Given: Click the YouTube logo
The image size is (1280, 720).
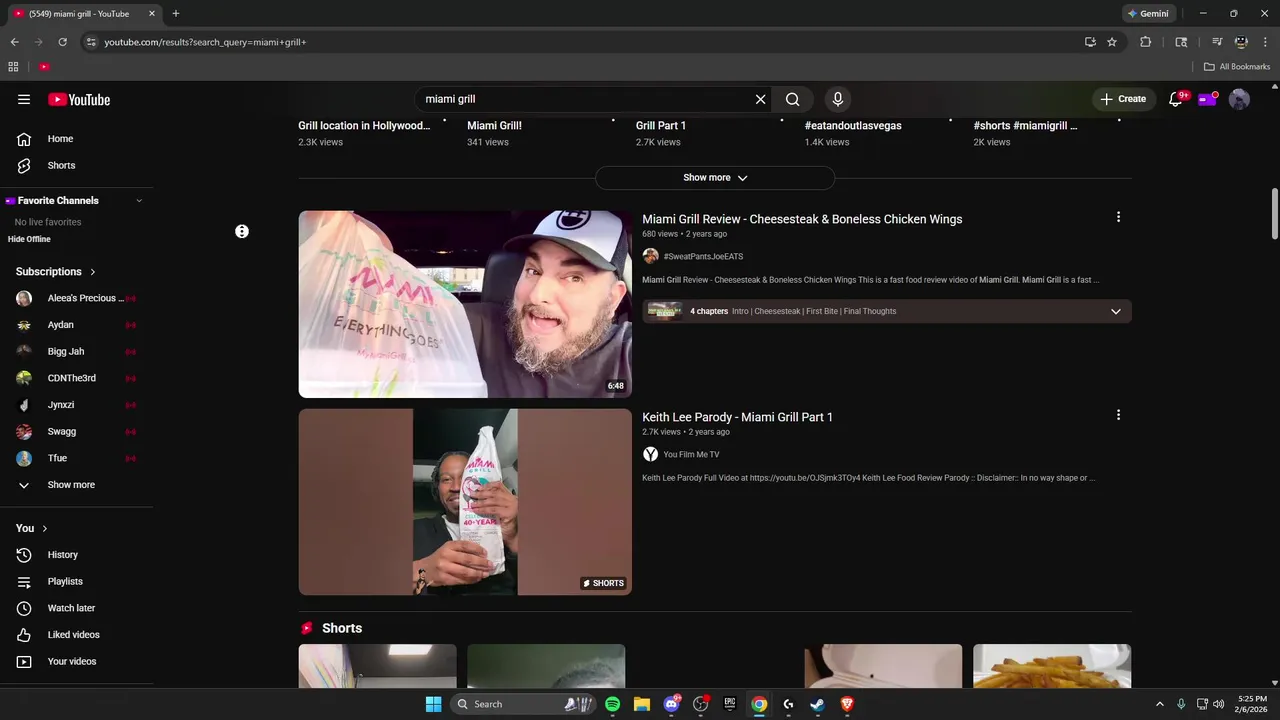Looking at the screenshot, I should coord(79,99).
